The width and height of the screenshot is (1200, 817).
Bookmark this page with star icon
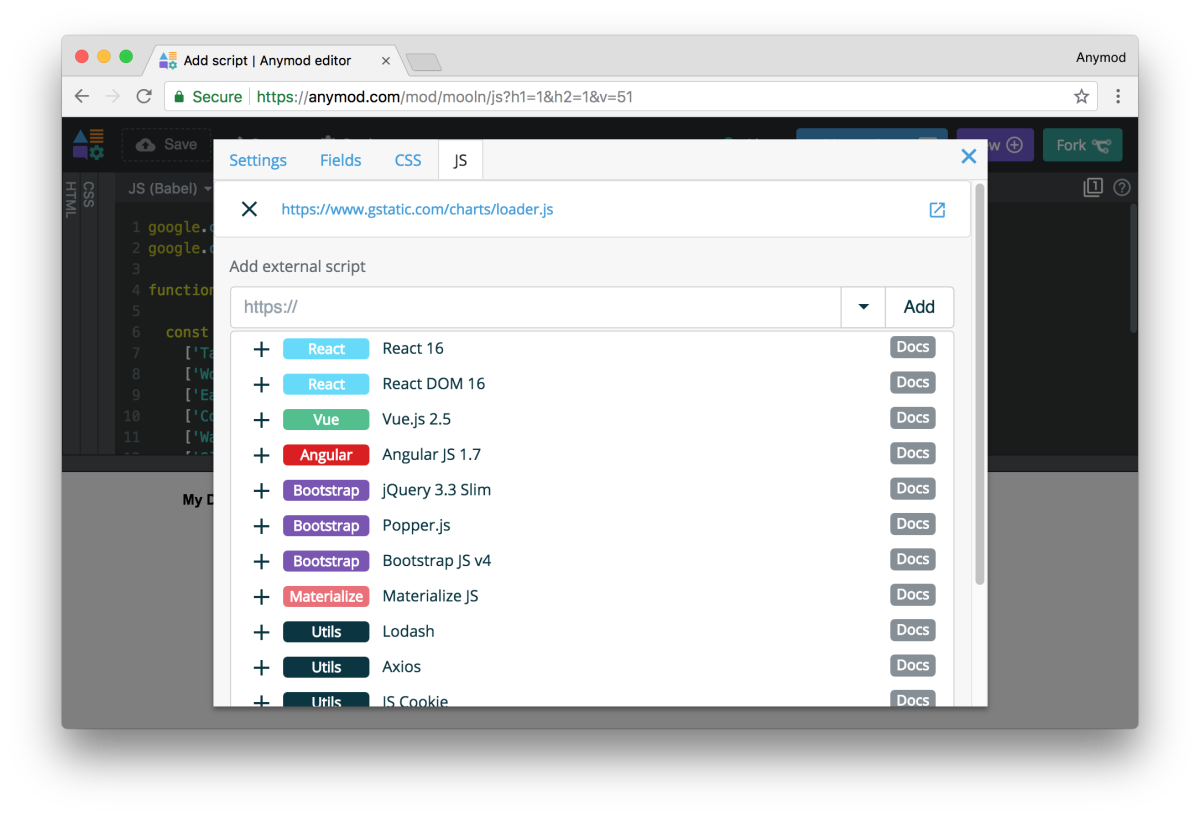point(1081,97)
